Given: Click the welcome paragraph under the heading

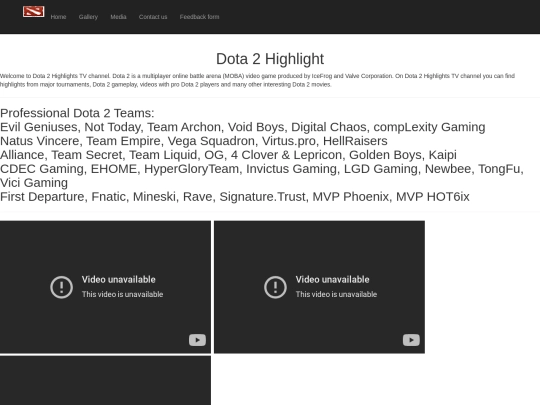Looking at the screenshot, I should [257, 80].
